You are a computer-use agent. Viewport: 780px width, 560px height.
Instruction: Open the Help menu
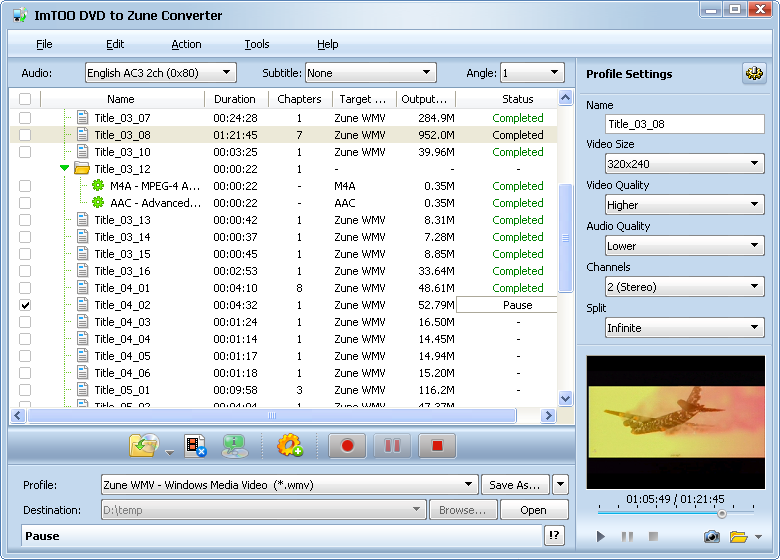327,44
